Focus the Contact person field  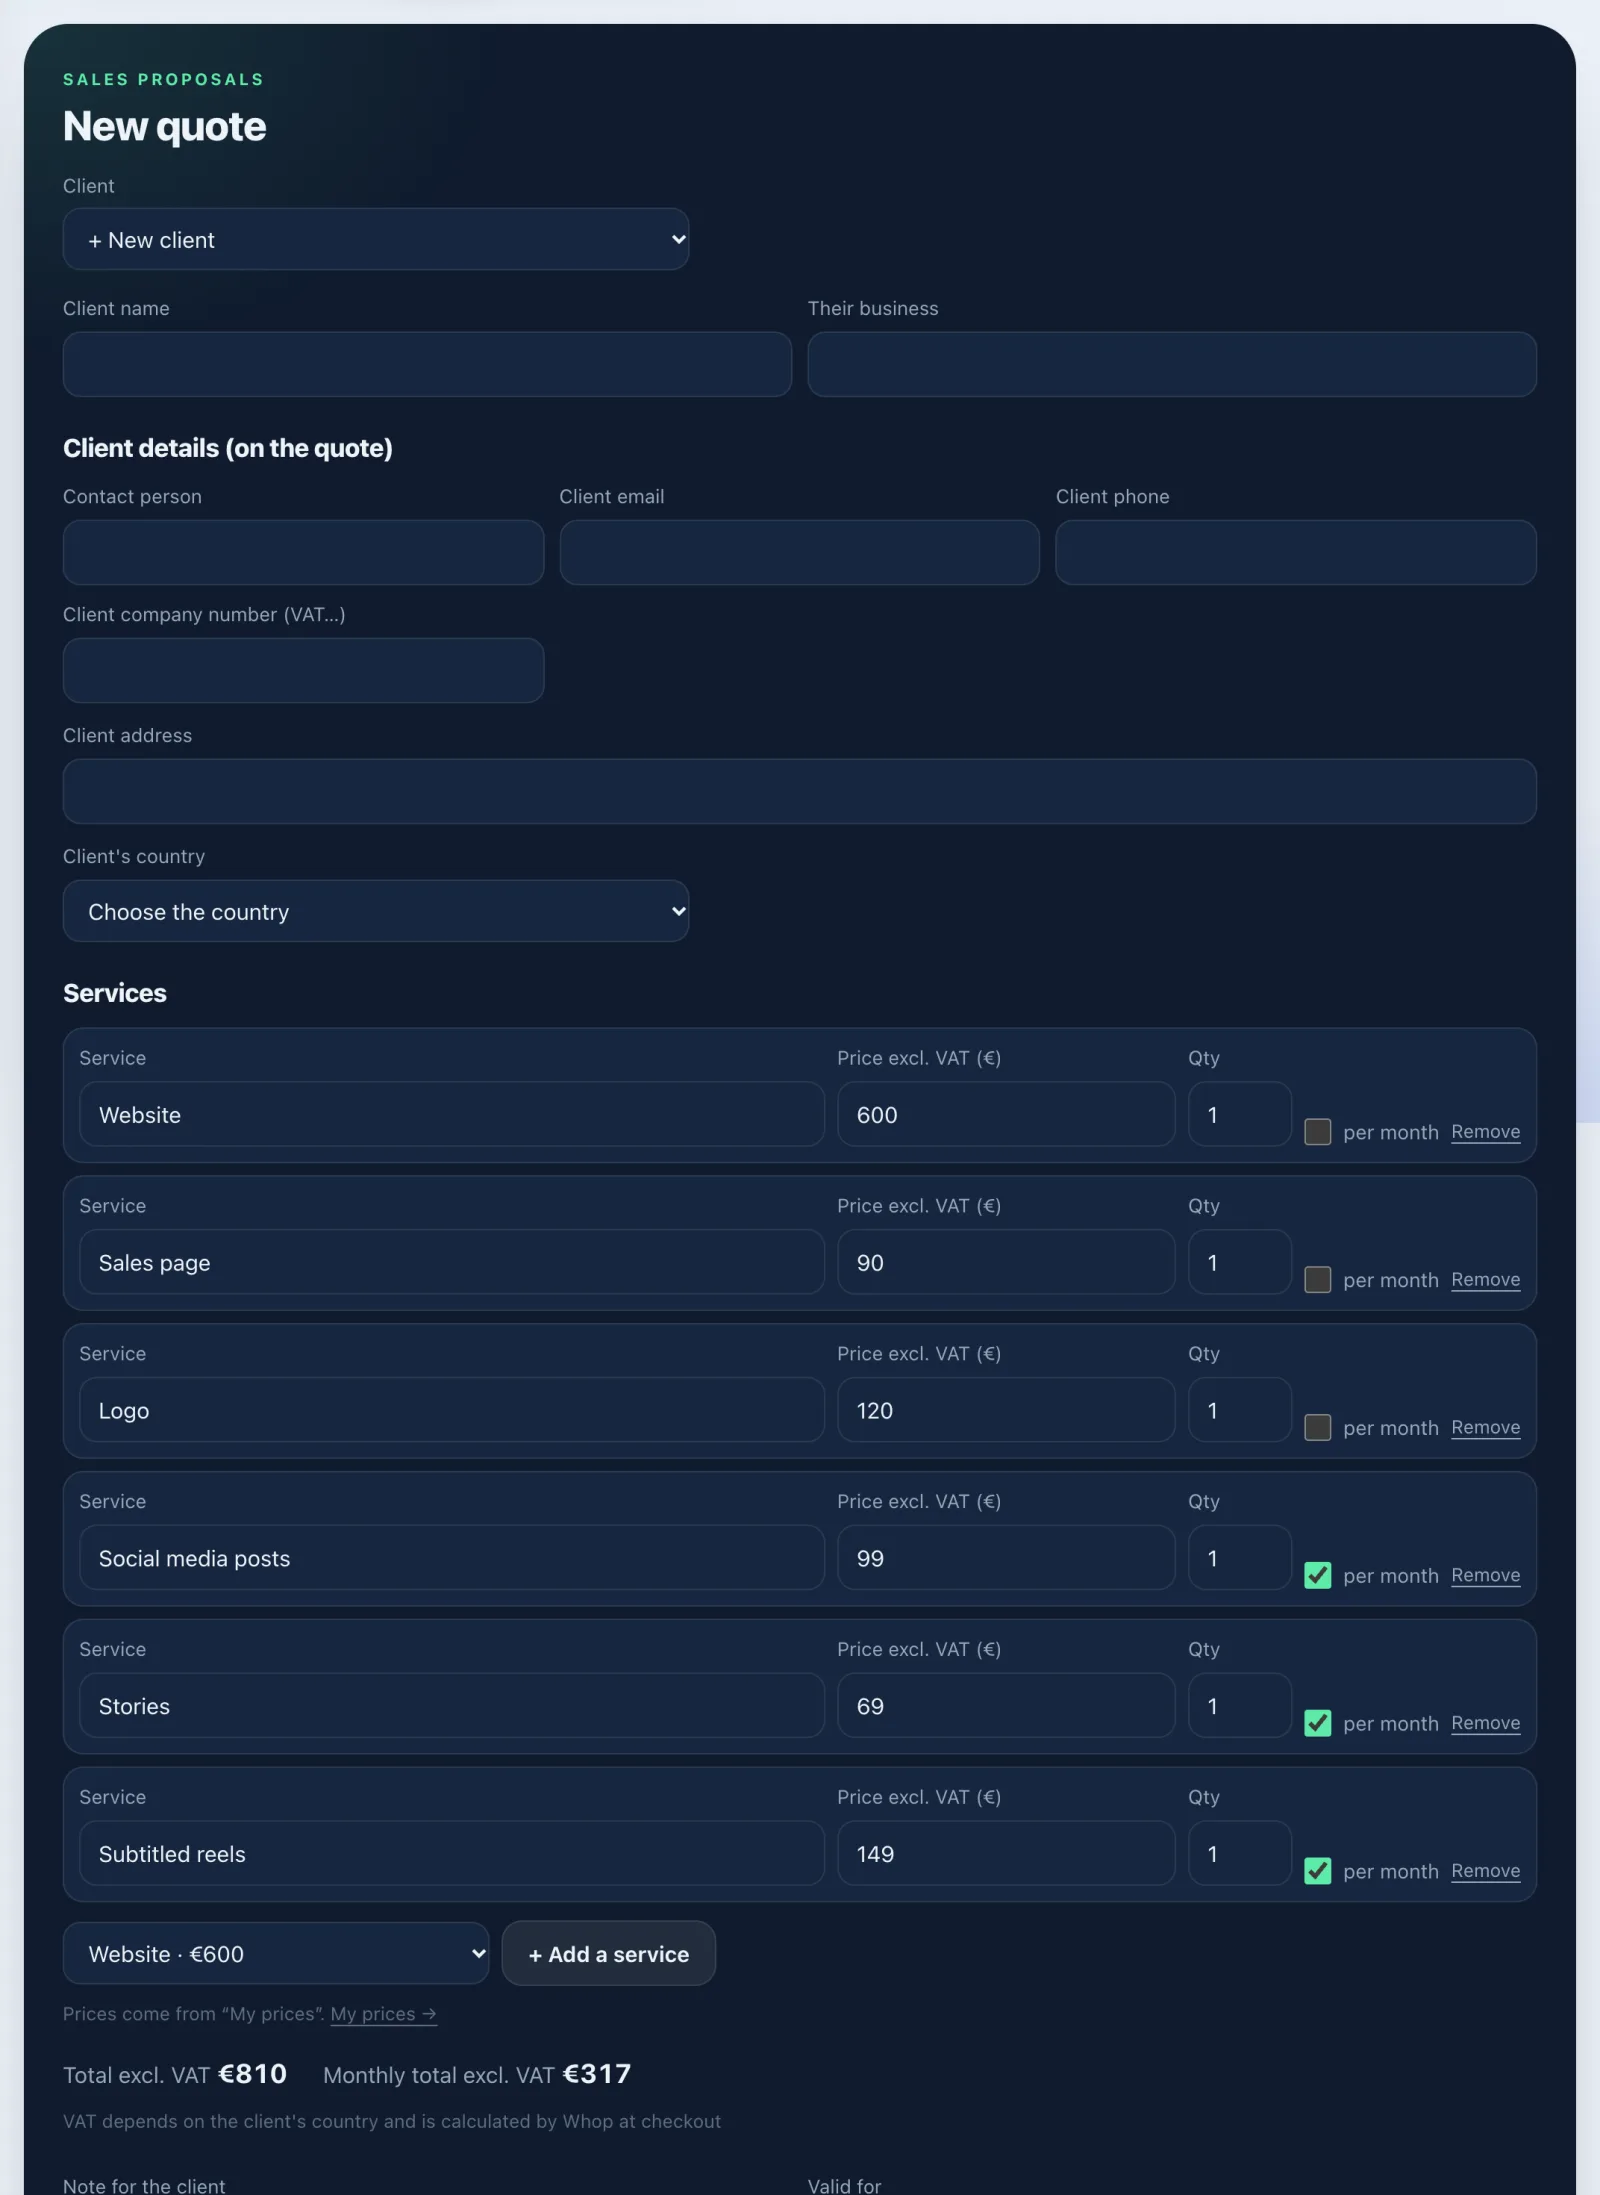point(303,552)
